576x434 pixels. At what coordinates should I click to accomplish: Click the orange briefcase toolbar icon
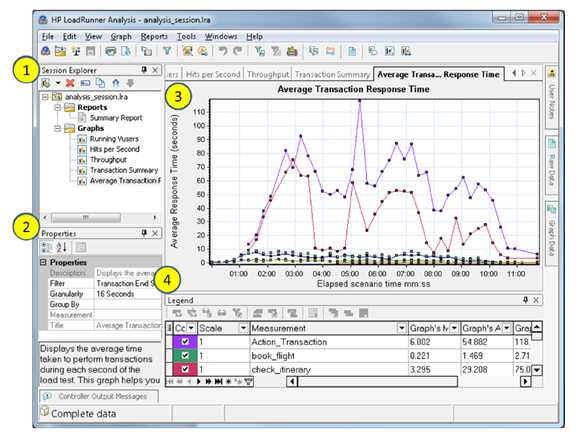(292, 51)
